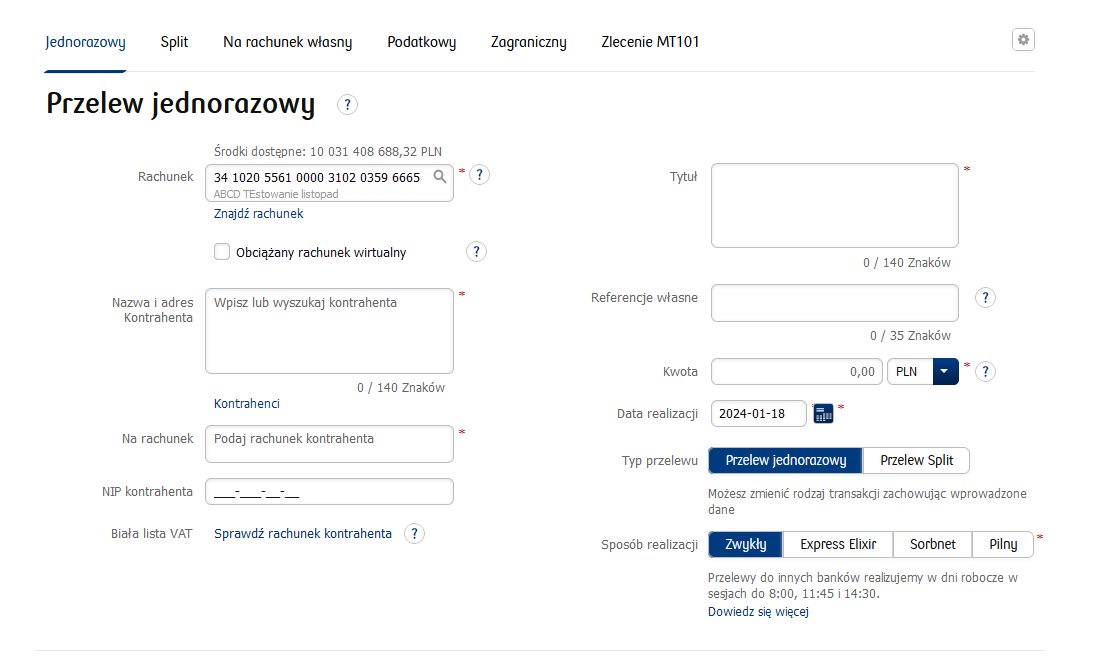Viewport: 1119px width, 671px height.
Task: Click magnifier icon in Rachunek field
Action: tap(439, 177)
